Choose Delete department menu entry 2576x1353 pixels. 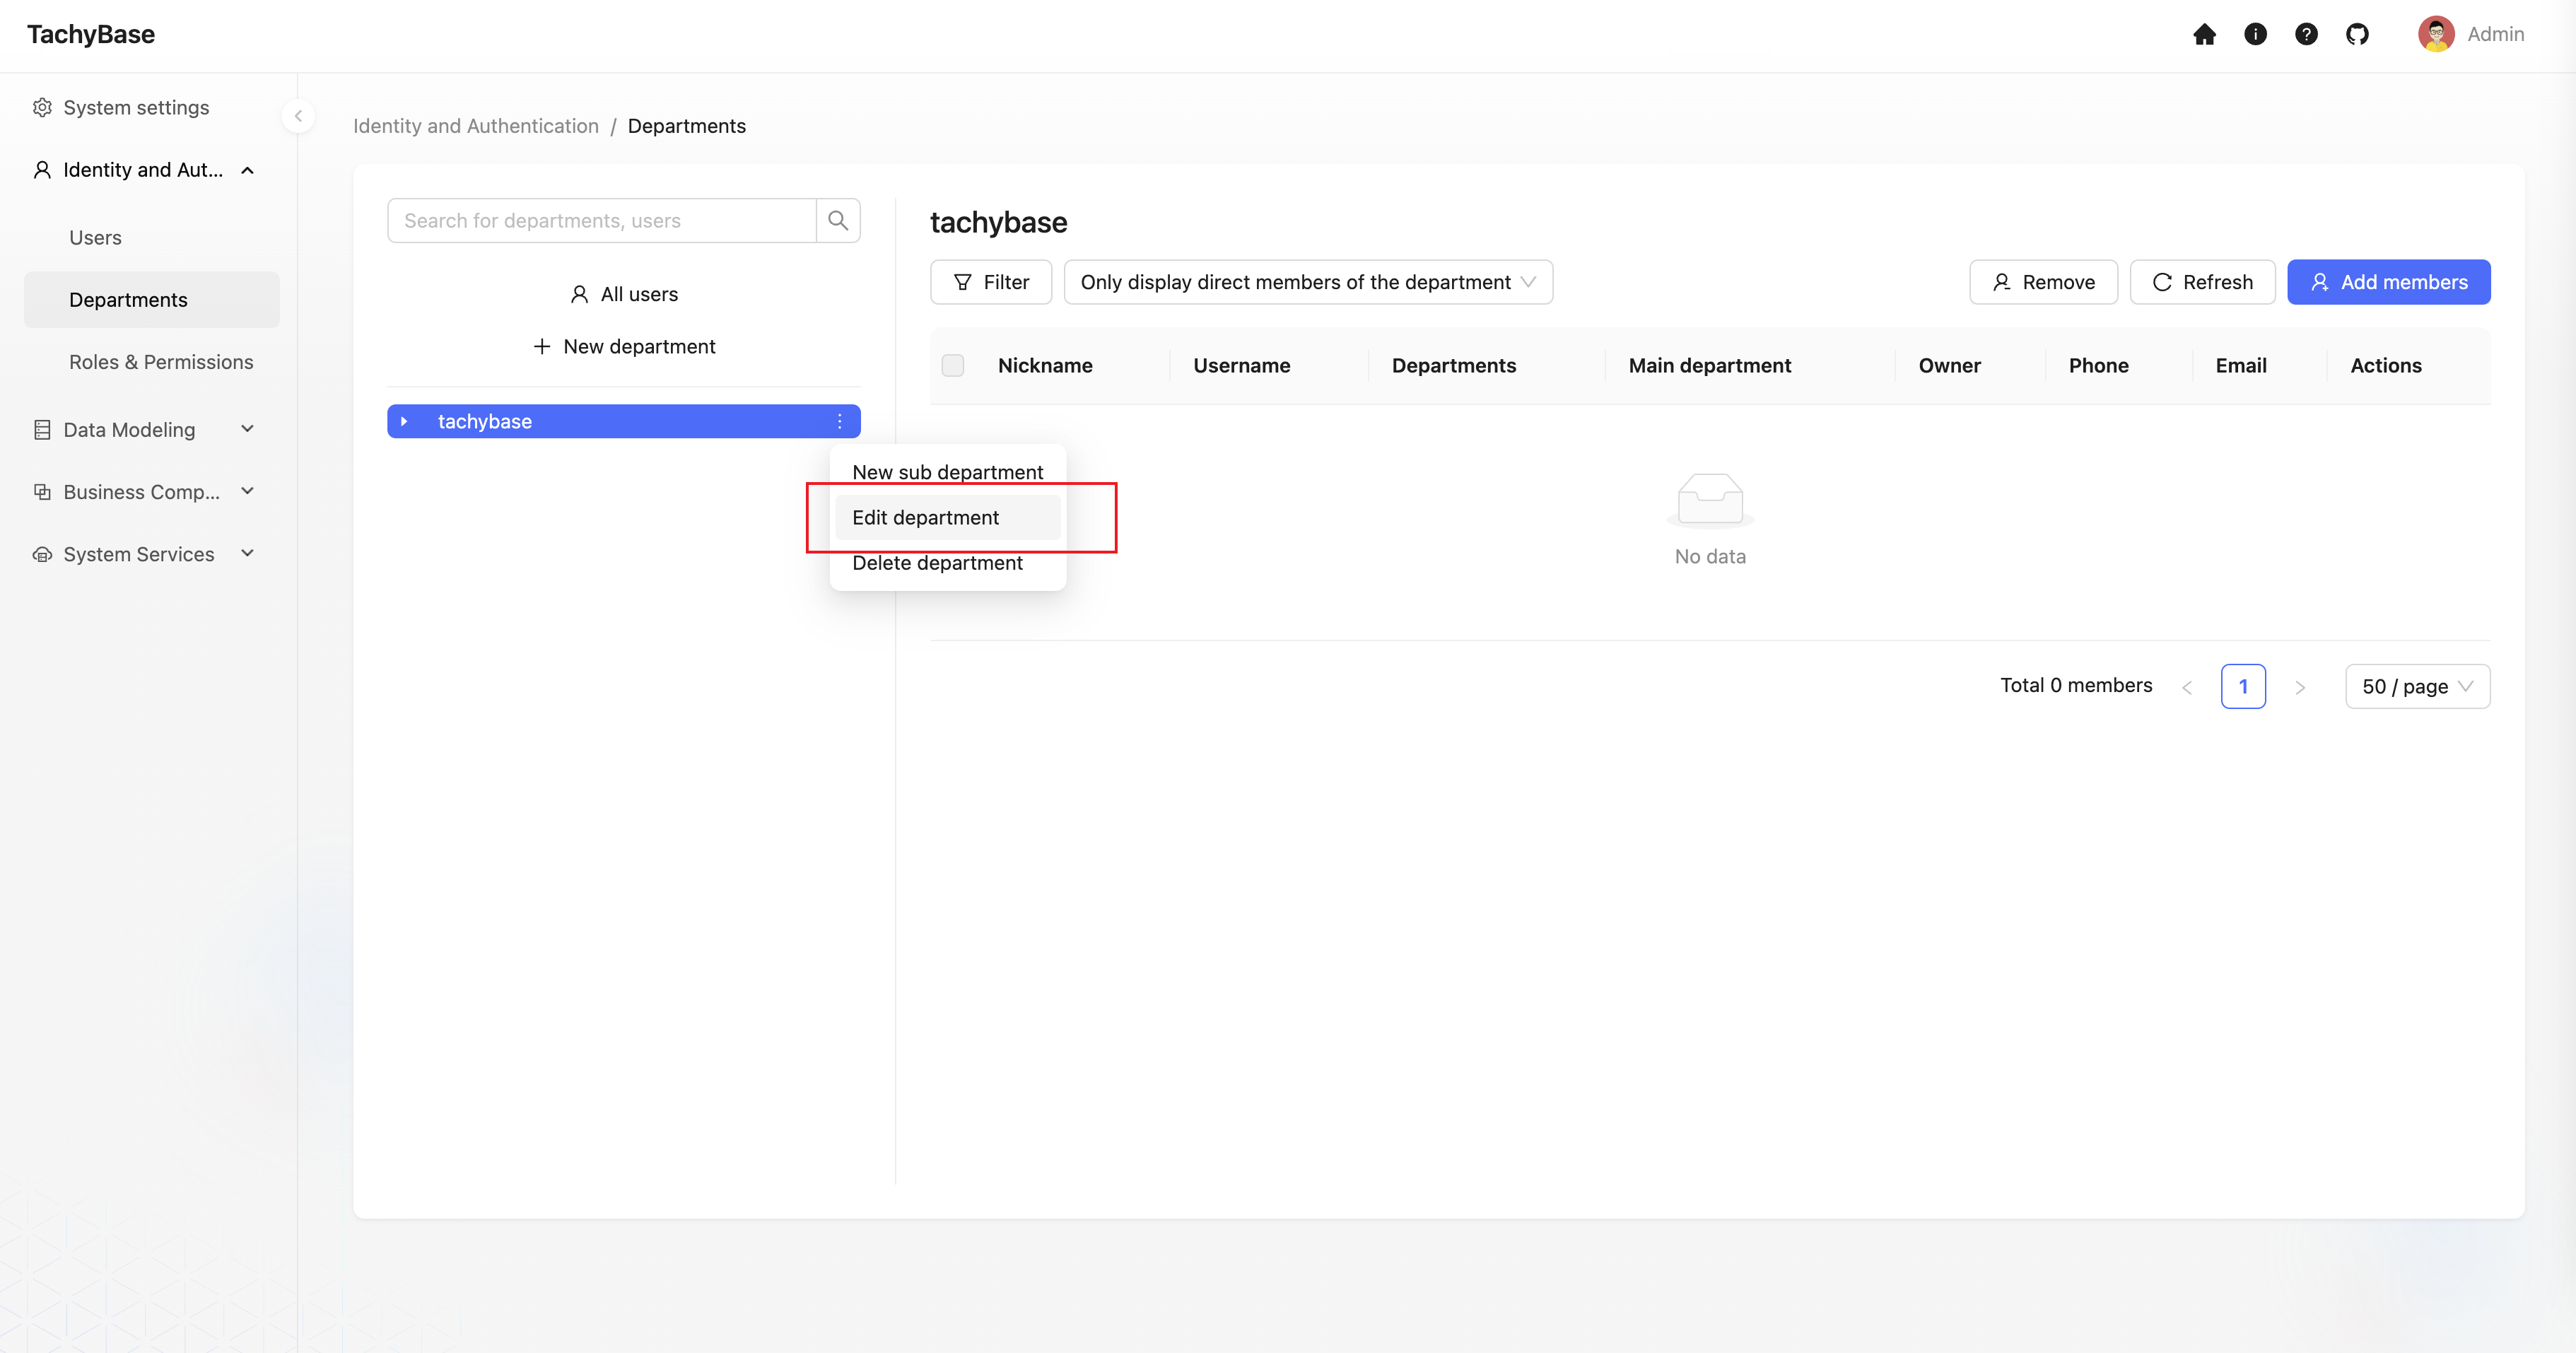pos(947,563)
